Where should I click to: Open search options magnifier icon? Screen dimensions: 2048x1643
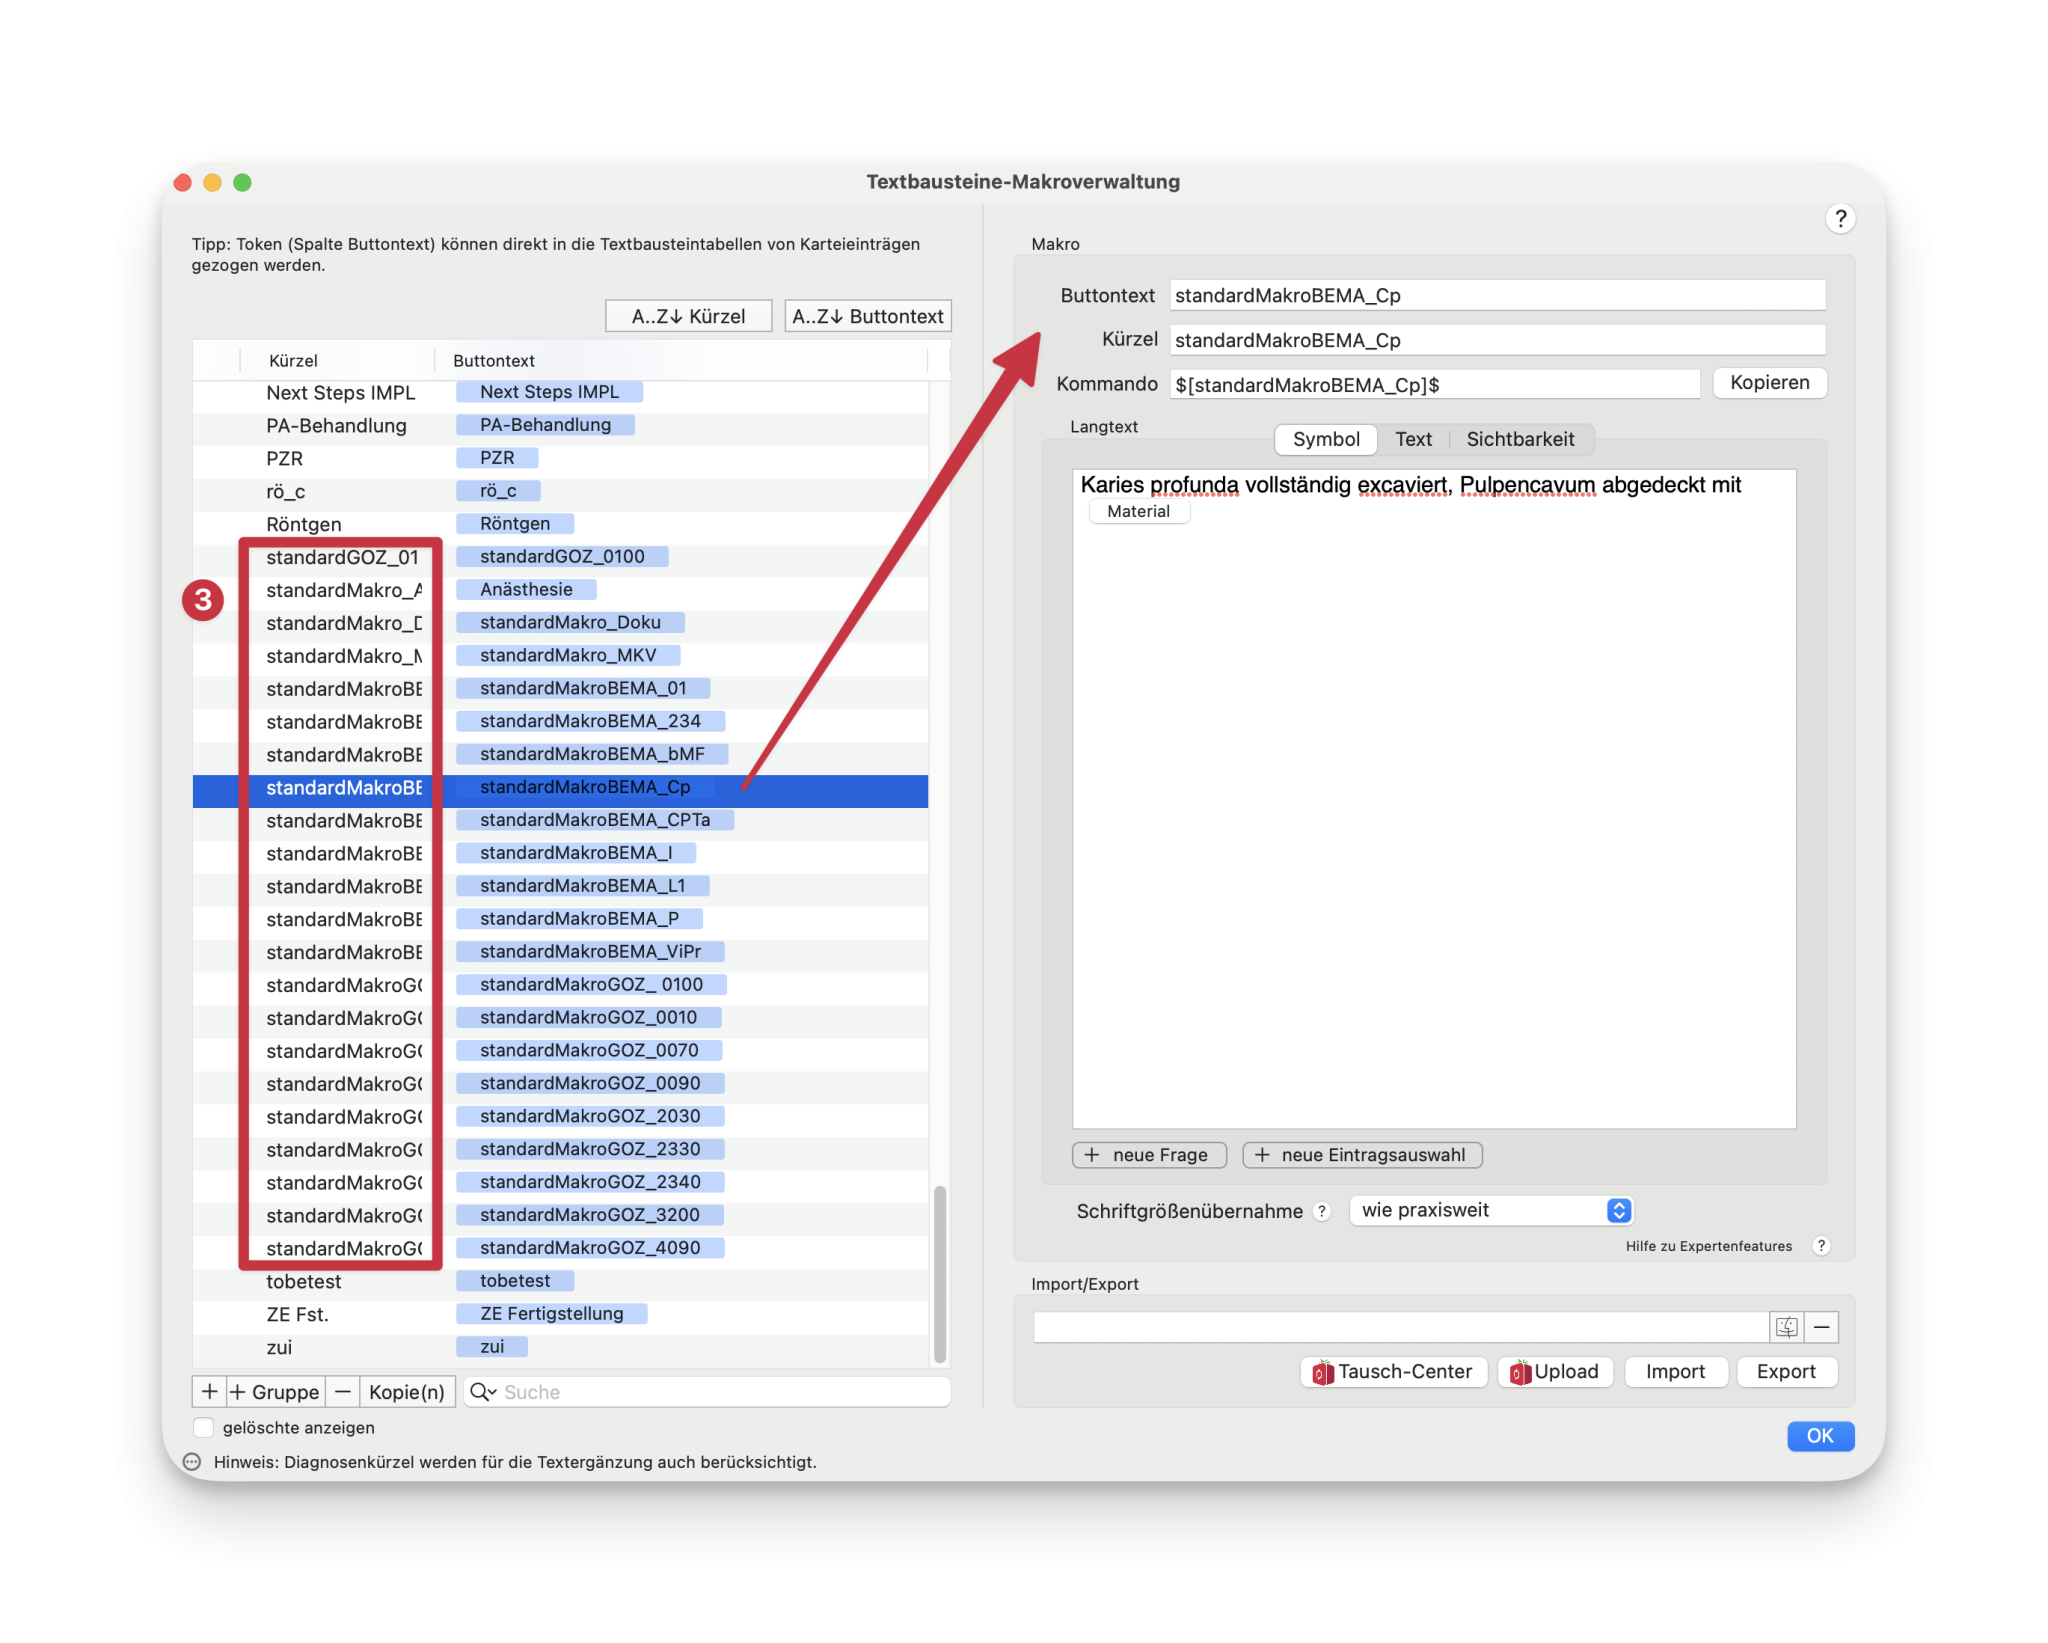pos(483,1392)
